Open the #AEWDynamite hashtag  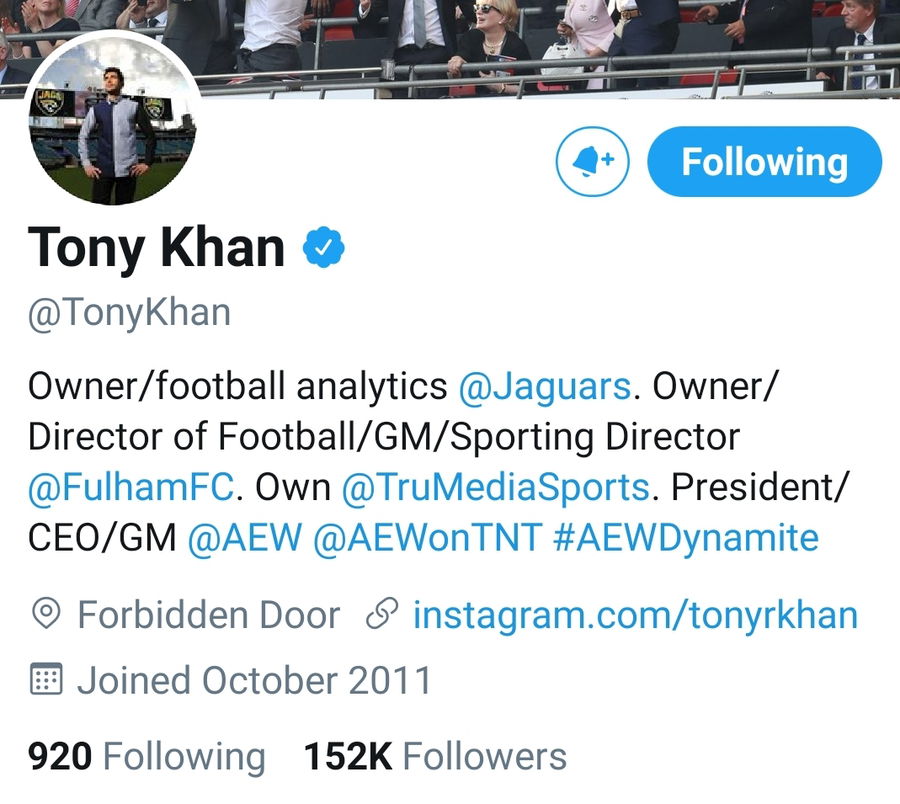[x=685, y=538]
